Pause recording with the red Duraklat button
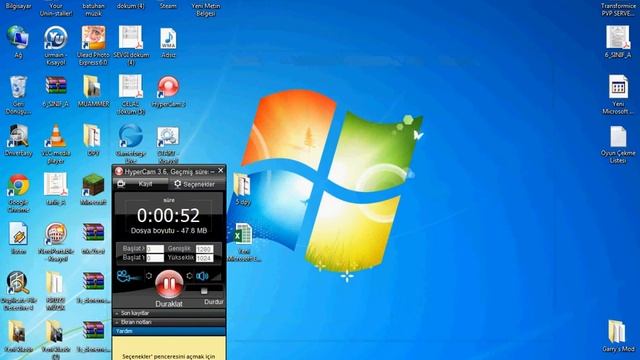The height and width of the screenshot is (360, 640). coord(169,283)
